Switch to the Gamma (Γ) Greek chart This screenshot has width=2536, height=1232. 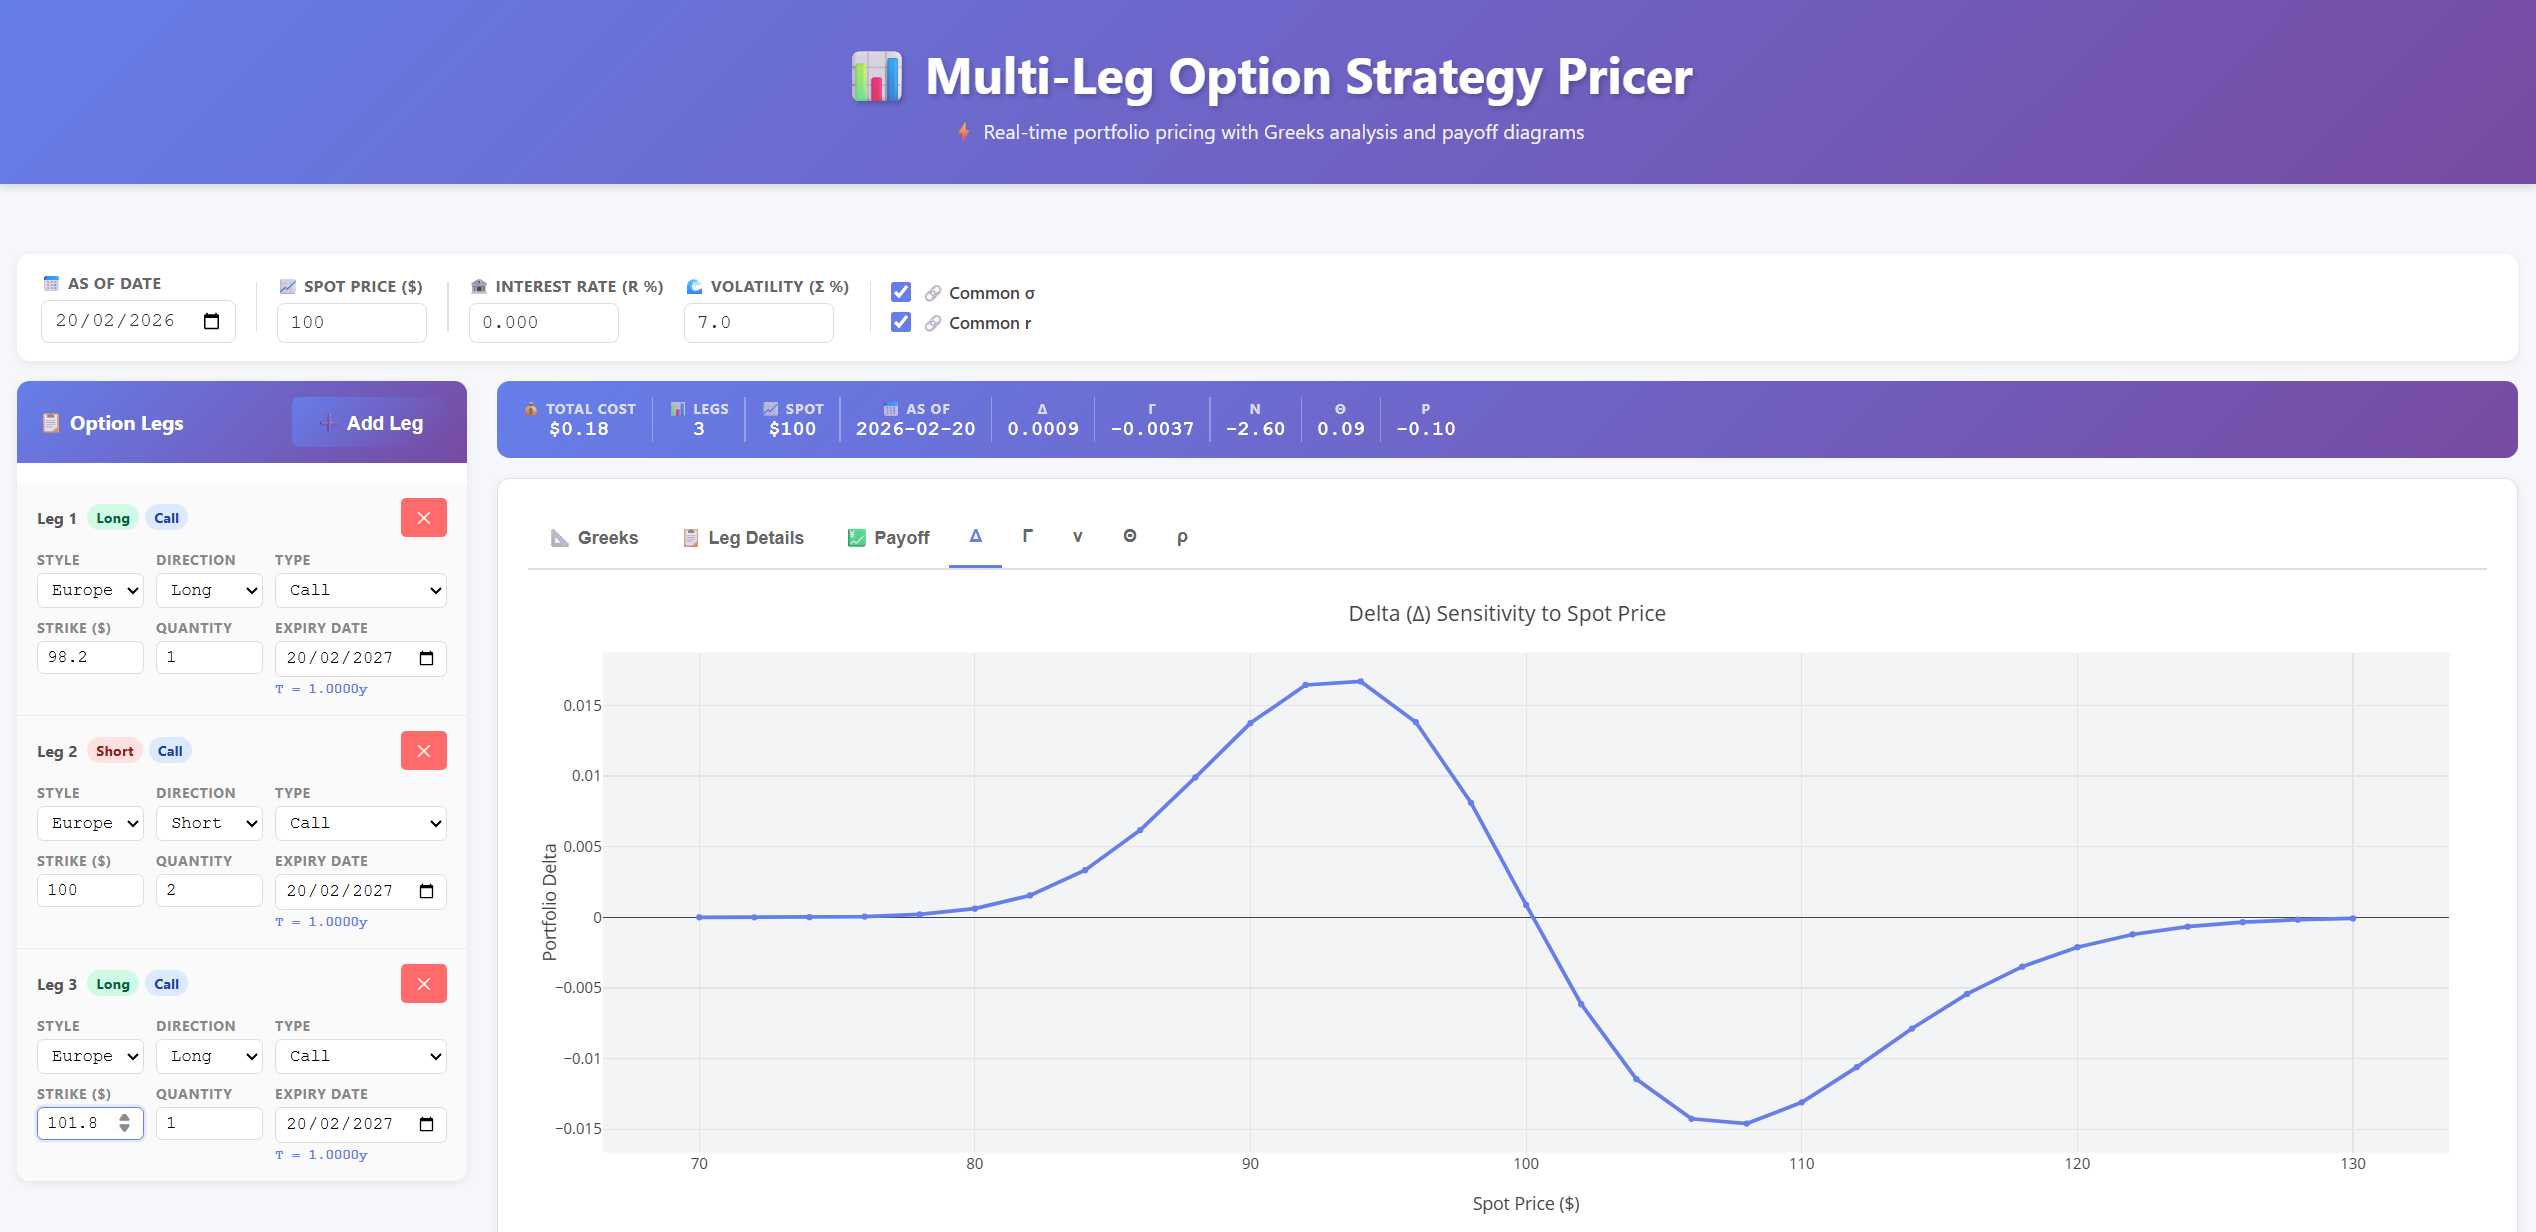pyautogui.click(x=1027, y=537)
